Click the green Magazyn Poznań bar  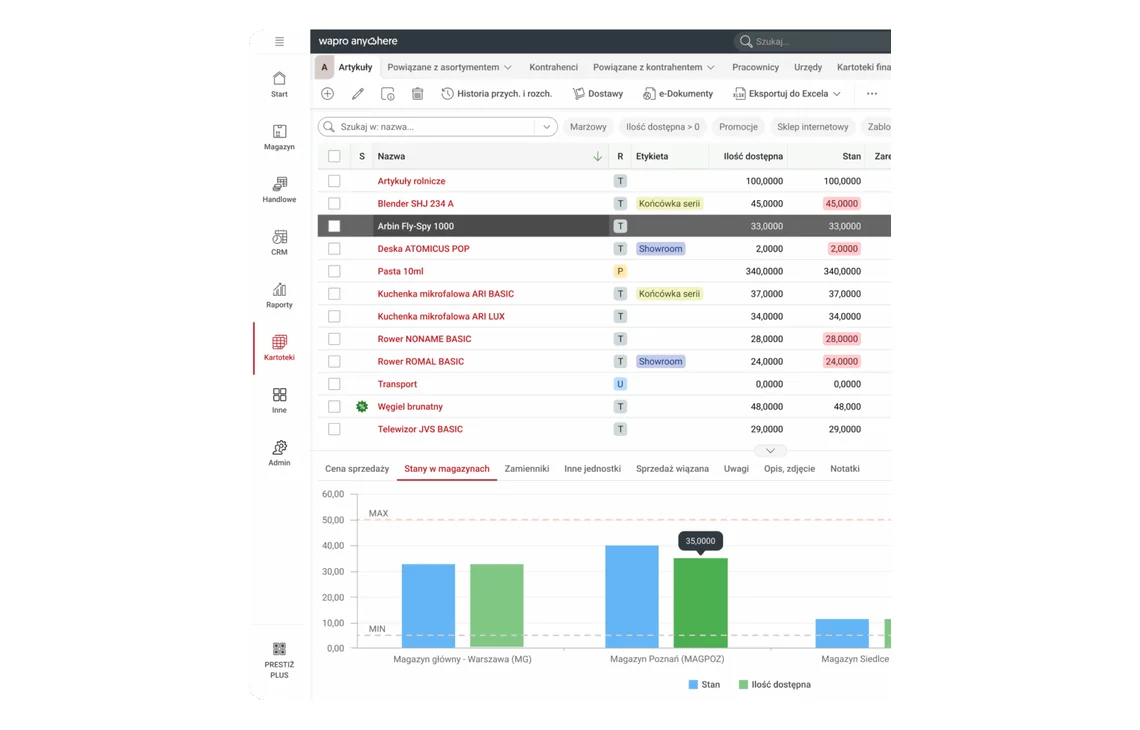tap(700, 603)
